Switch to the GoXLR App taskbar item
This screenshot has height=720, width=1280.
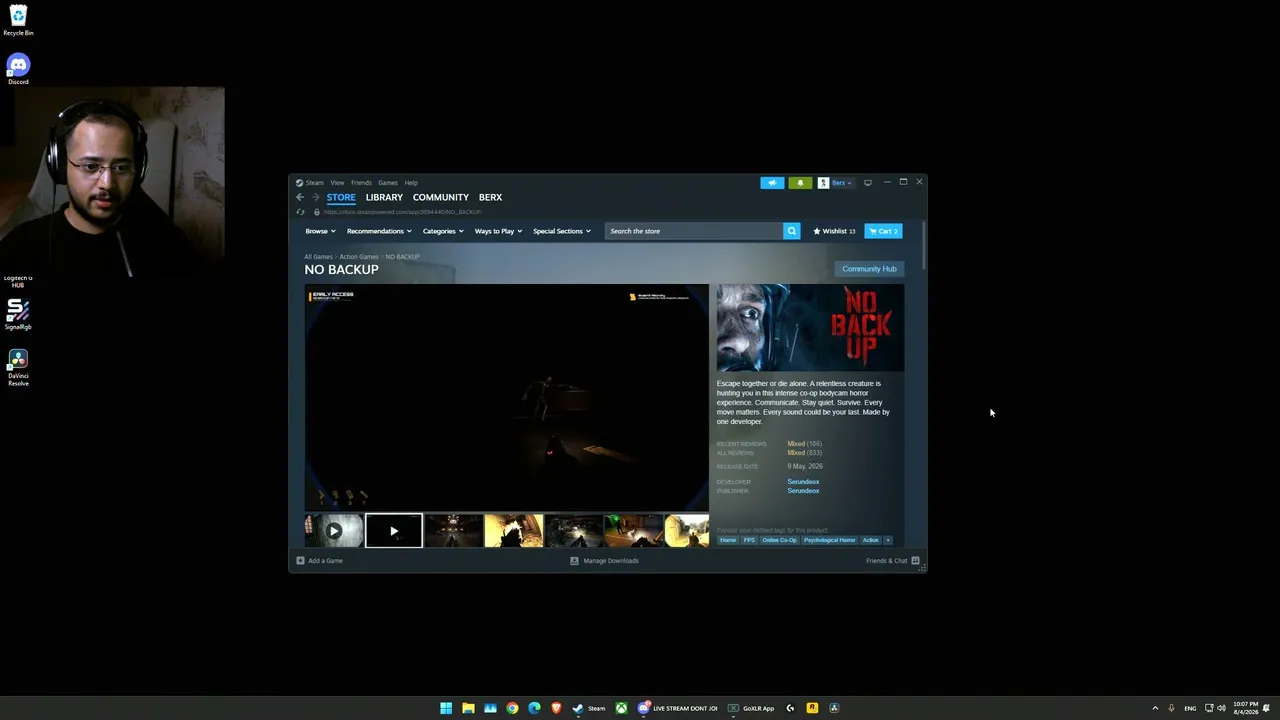[x=751, y=708]
